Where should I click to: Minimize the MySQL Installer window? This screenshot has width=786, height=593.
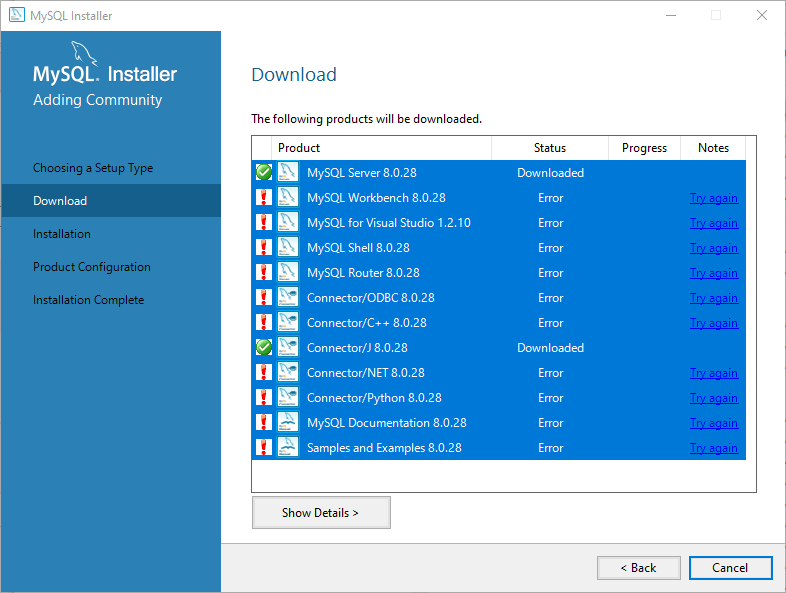(671, 15)
